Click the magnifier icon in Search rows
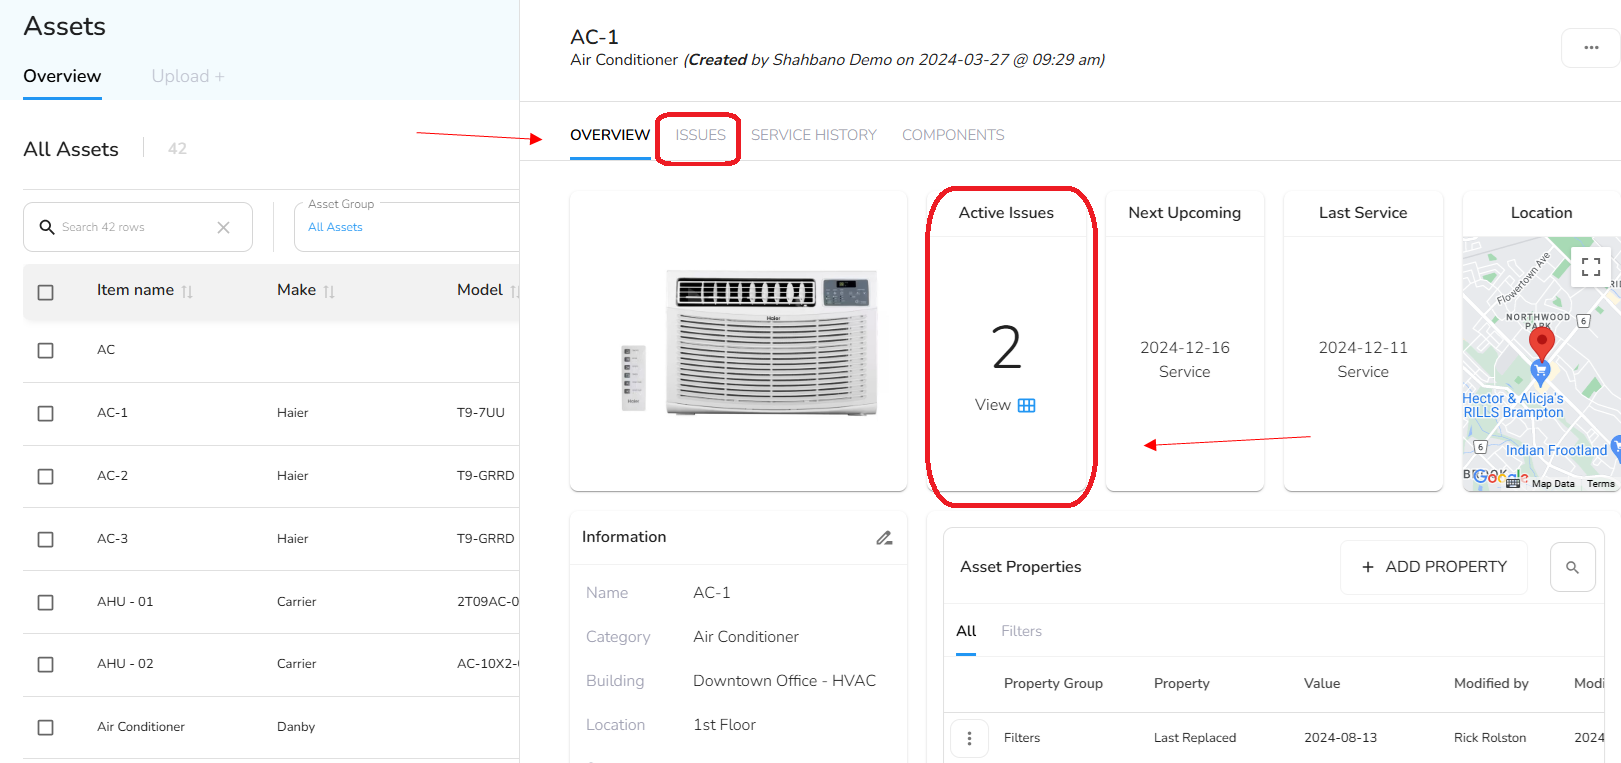Screen dimensions: 1621x763 coord(47,227)
